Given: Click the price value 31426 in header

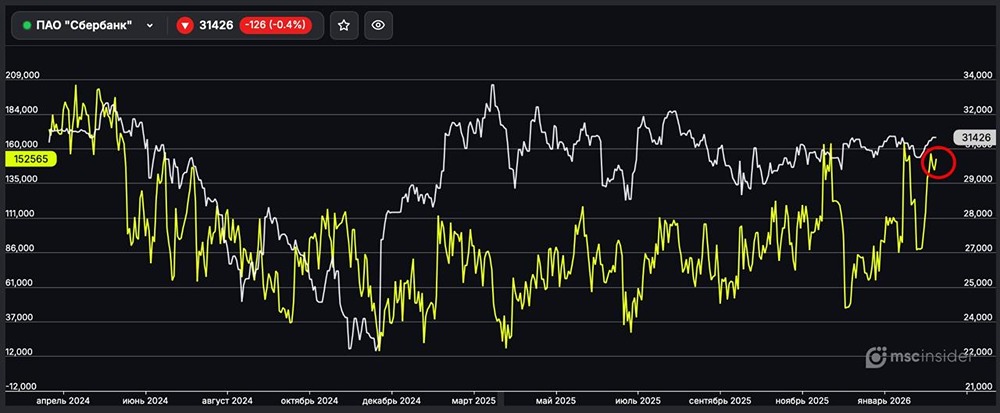Looking at the screenshot, I should tap(216, 25).
